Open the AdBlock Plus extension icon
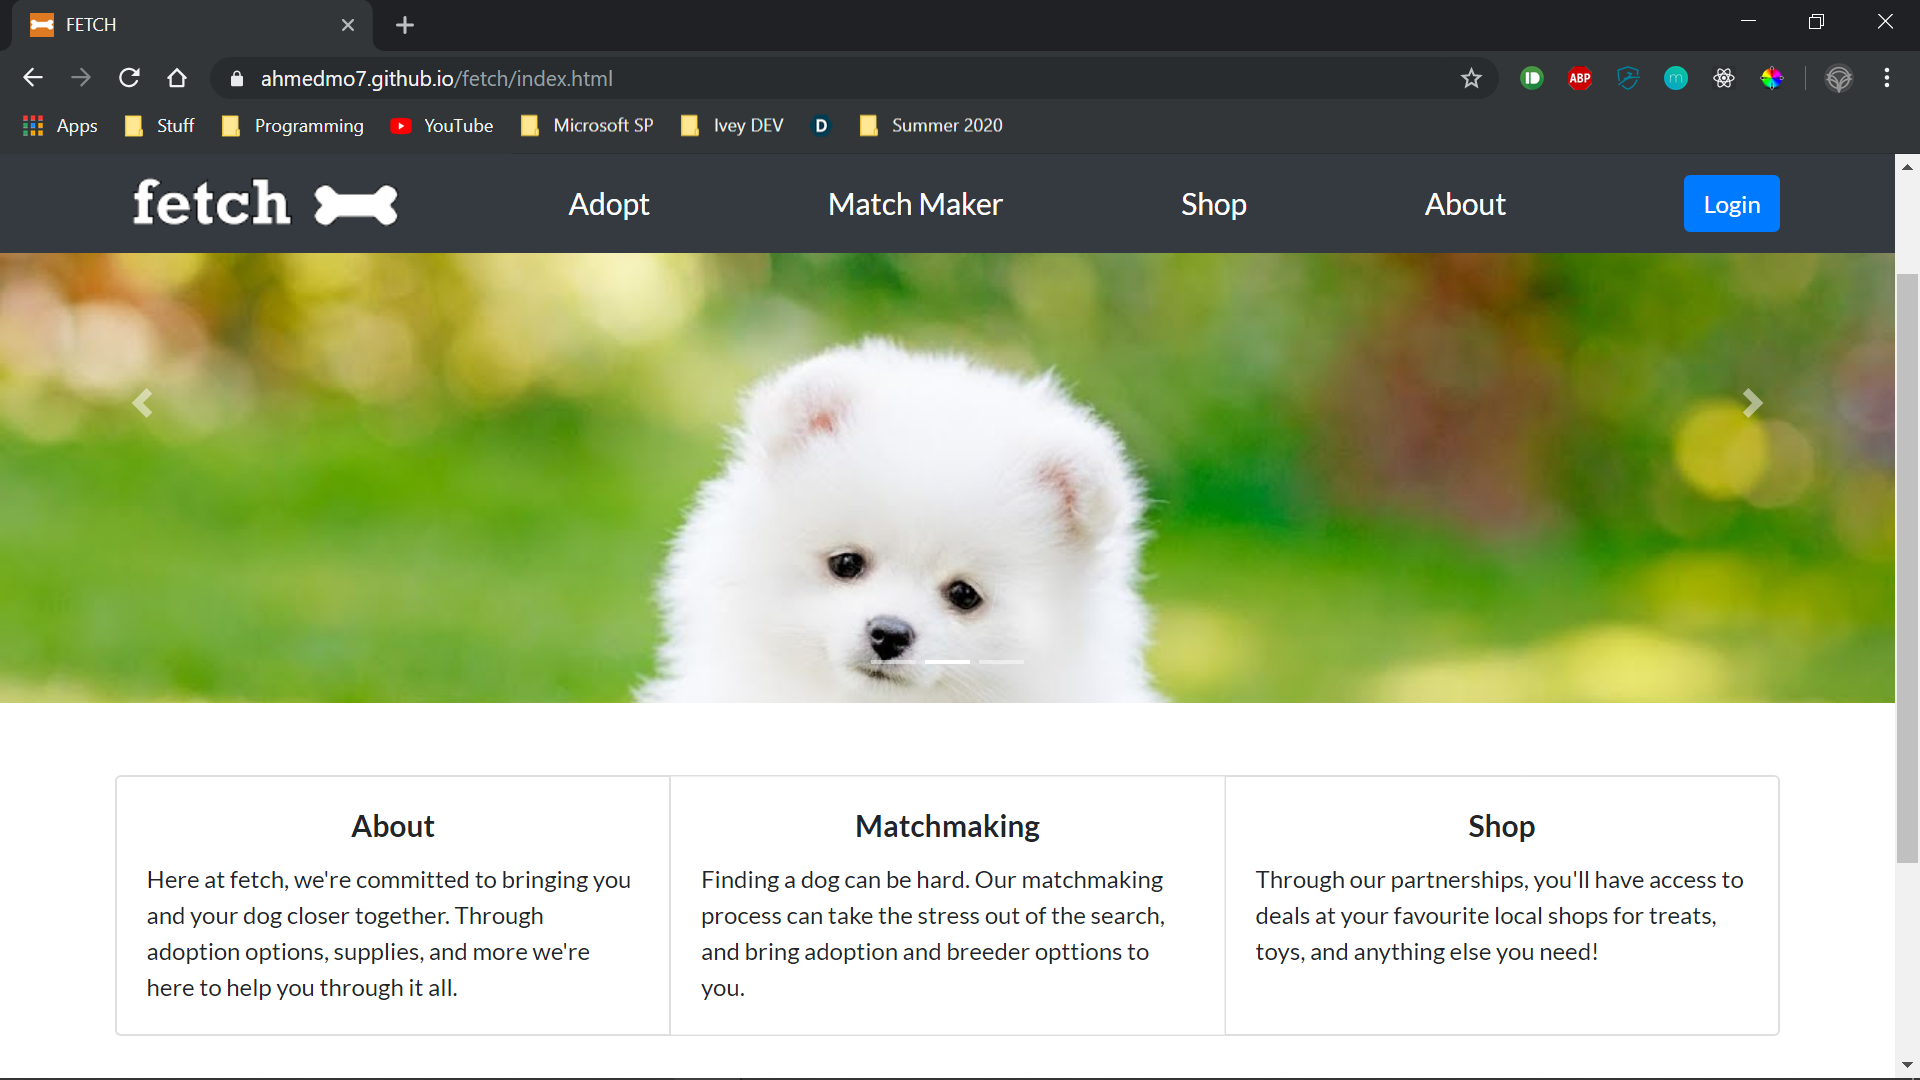 pyautogui.click(x=1580, y=78)
